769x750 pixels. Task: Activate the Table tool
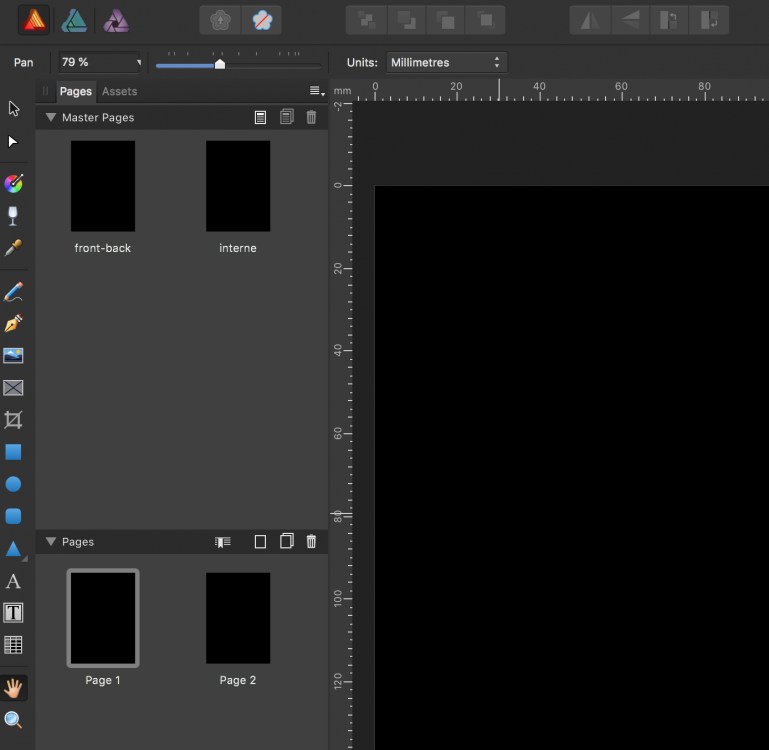point(13,645)
